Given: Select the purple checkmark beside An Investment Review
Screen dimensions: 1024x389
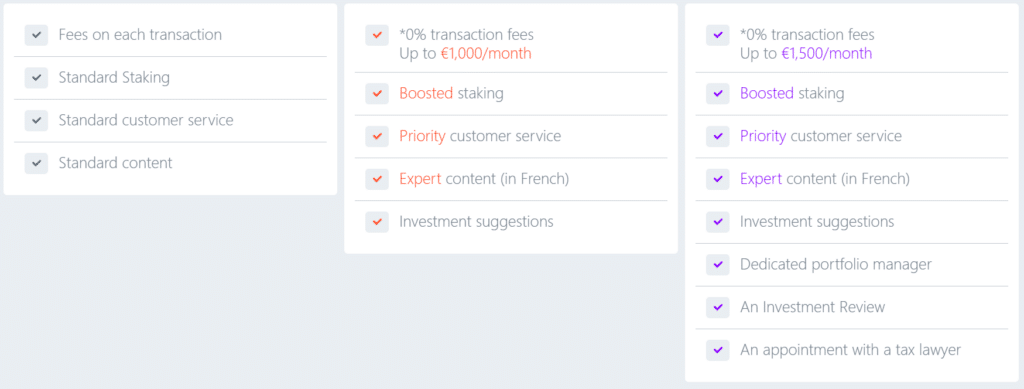Looking at the screenshot, I should tap(718, 307).
